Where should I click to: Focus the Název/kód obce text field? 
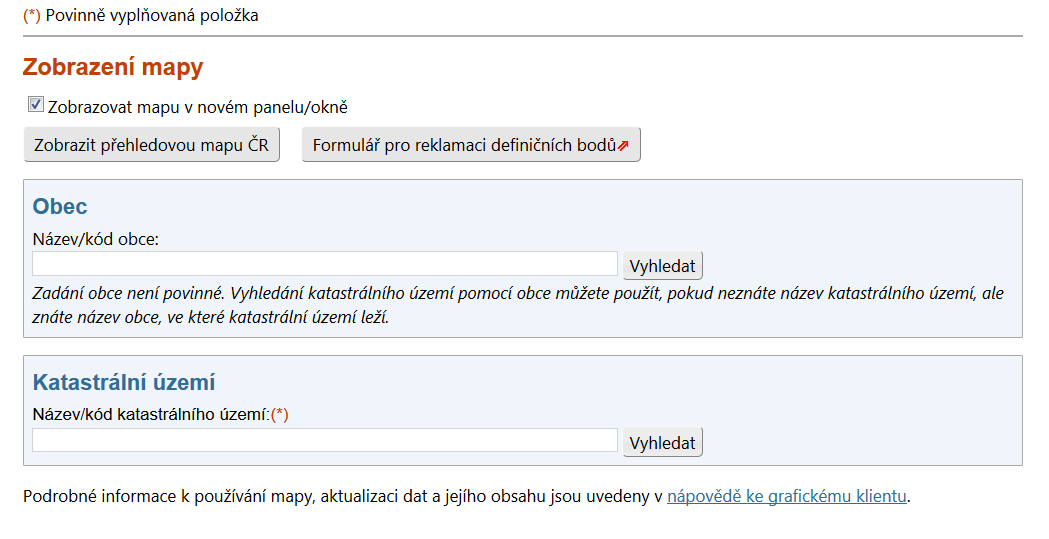point(324,264)
